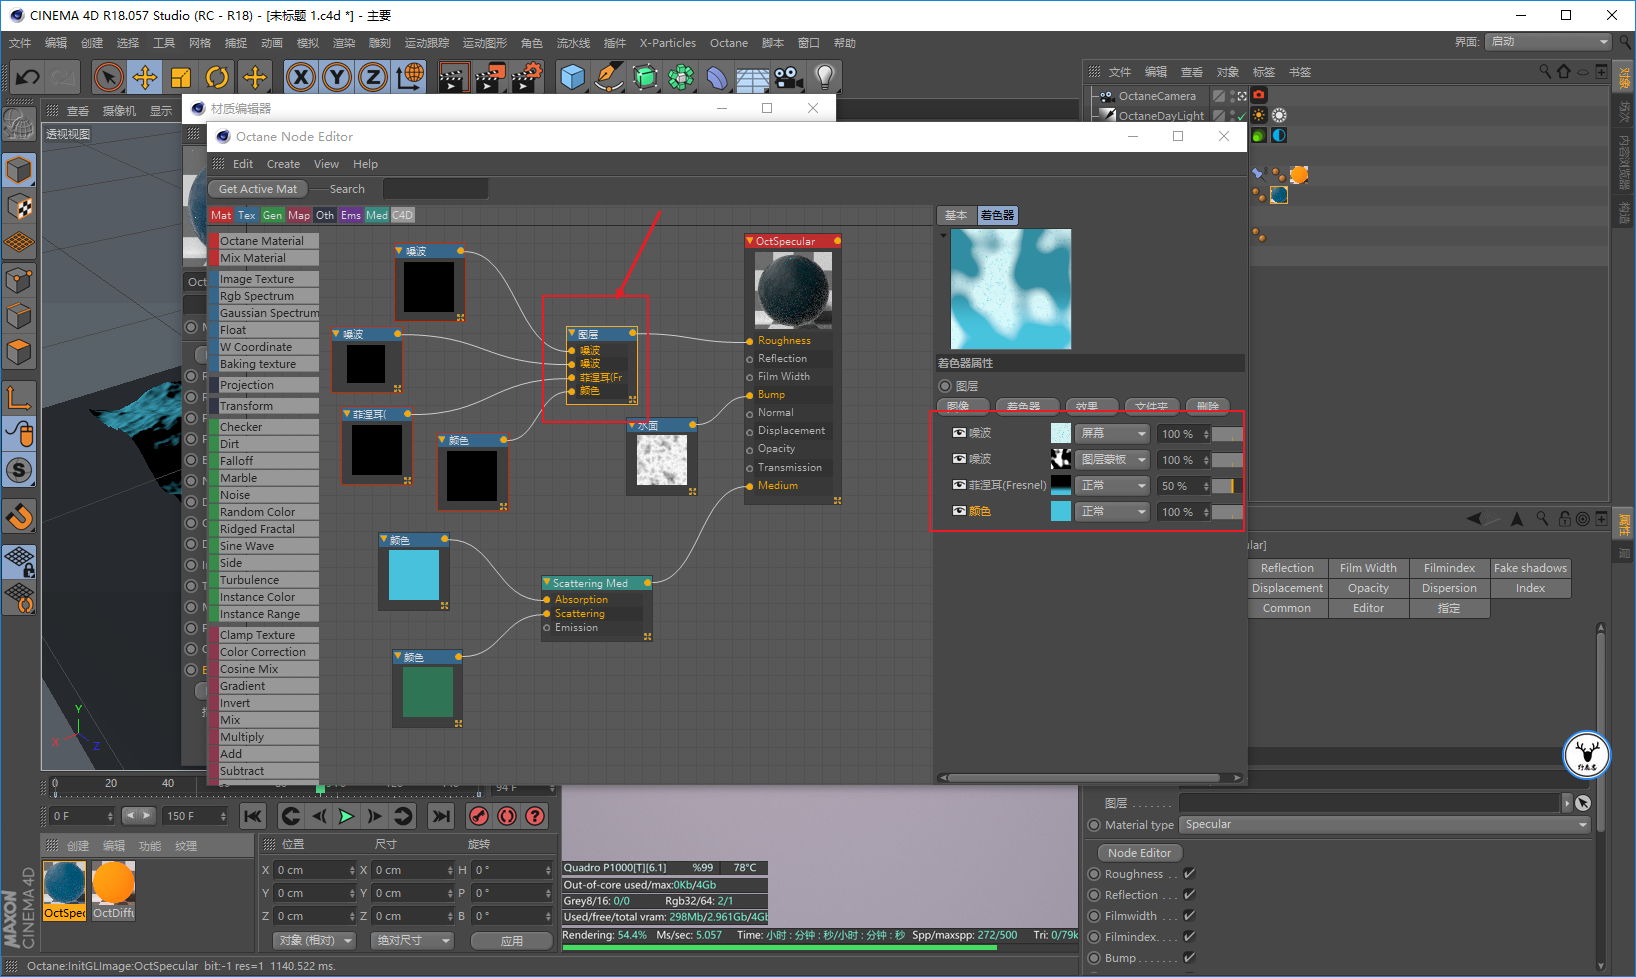Uncheck the Roughness checkbox
Image resolution: width=1636 pixels, height=977 pixels.
click(1189, 873)
